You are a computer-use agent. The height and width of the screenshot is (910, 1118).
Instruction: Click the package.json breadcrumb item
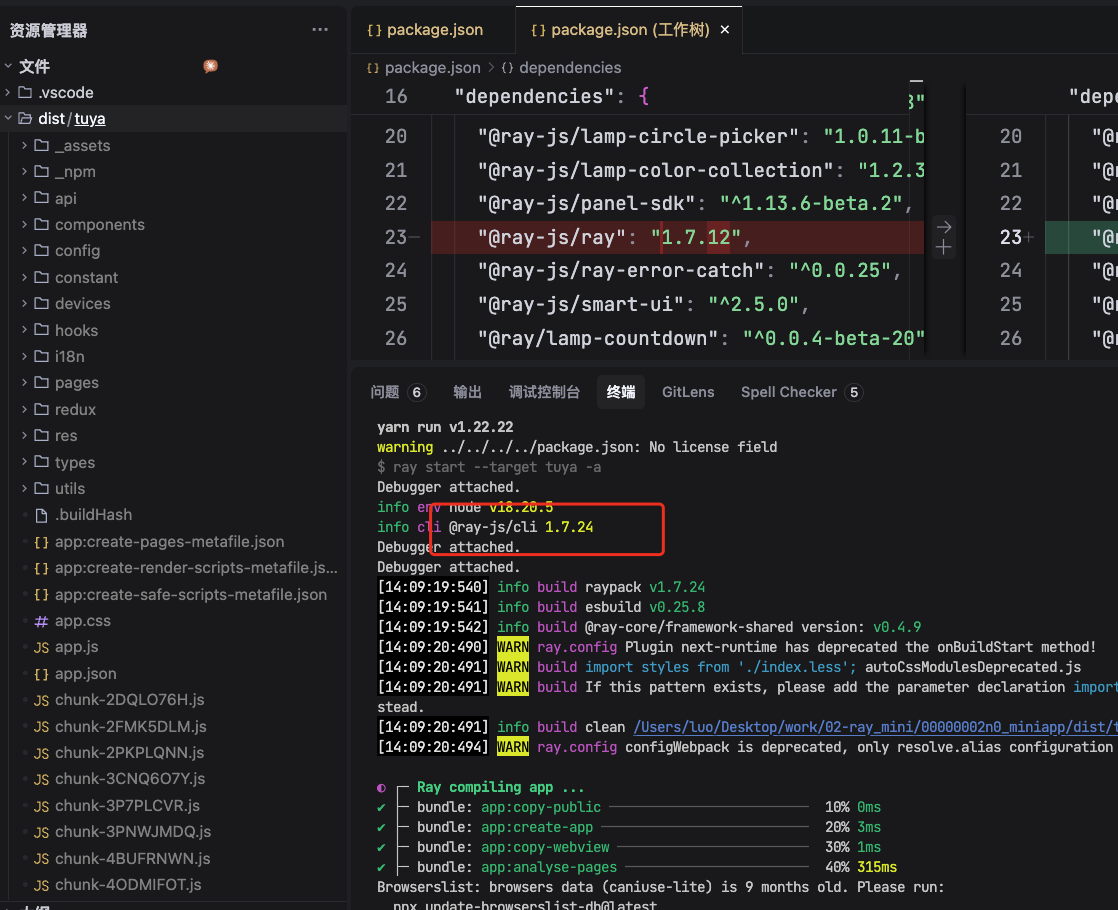pyautogui.click(x=432, y=68)
